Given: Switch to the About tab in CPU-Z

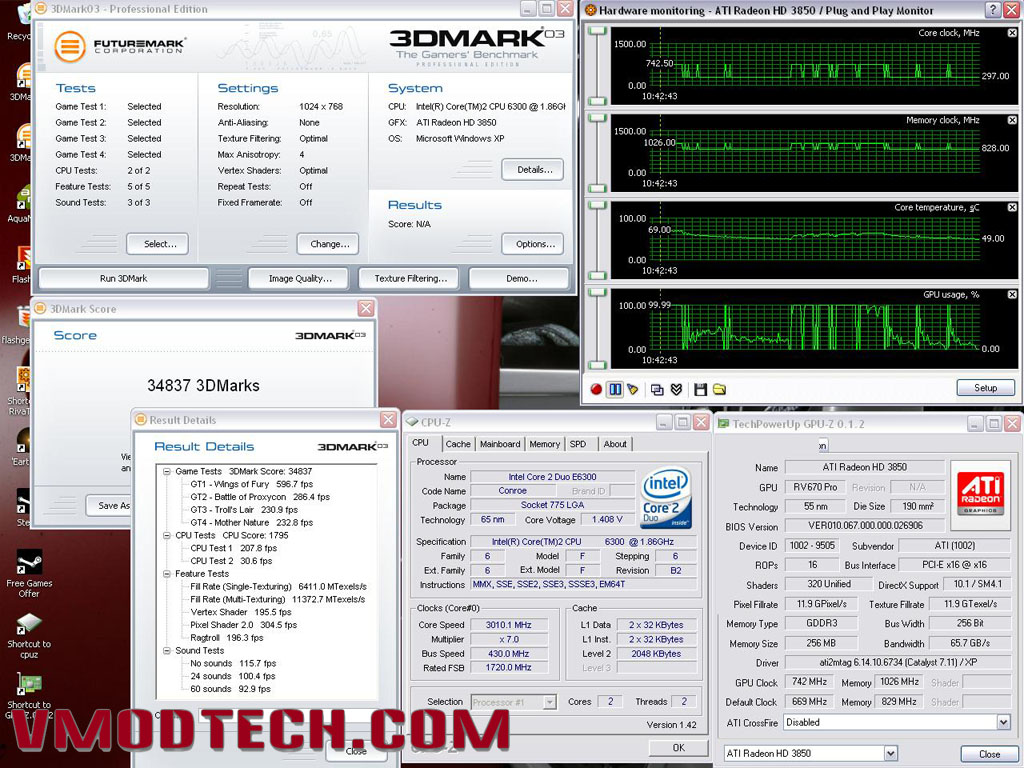Looking at the screenshot, I should [615, 444].
